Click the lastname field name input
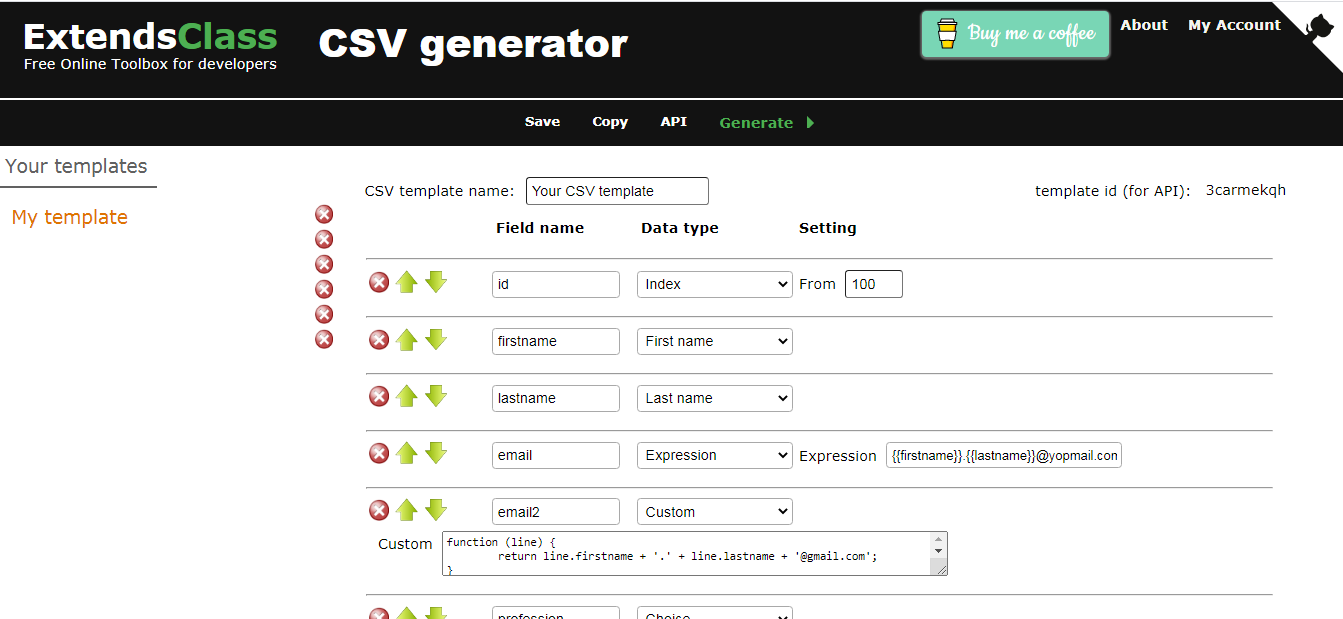This screenshot has width=1343, height=619. [x=556, y=398]
